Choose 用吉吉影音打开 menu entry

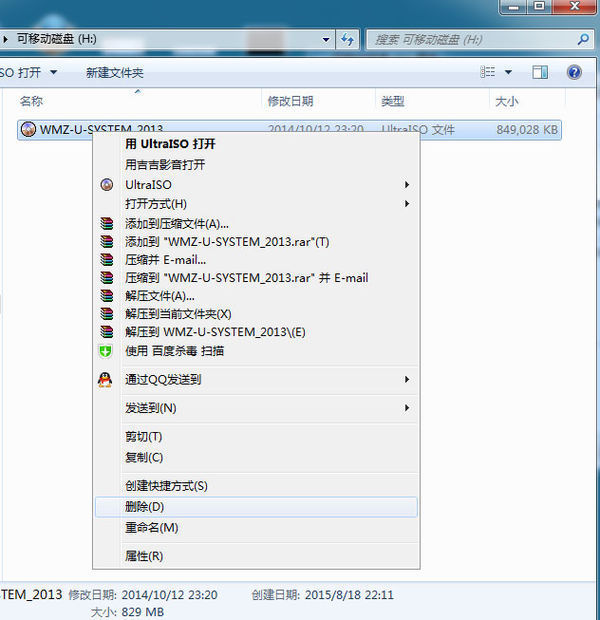coord(256,164)
